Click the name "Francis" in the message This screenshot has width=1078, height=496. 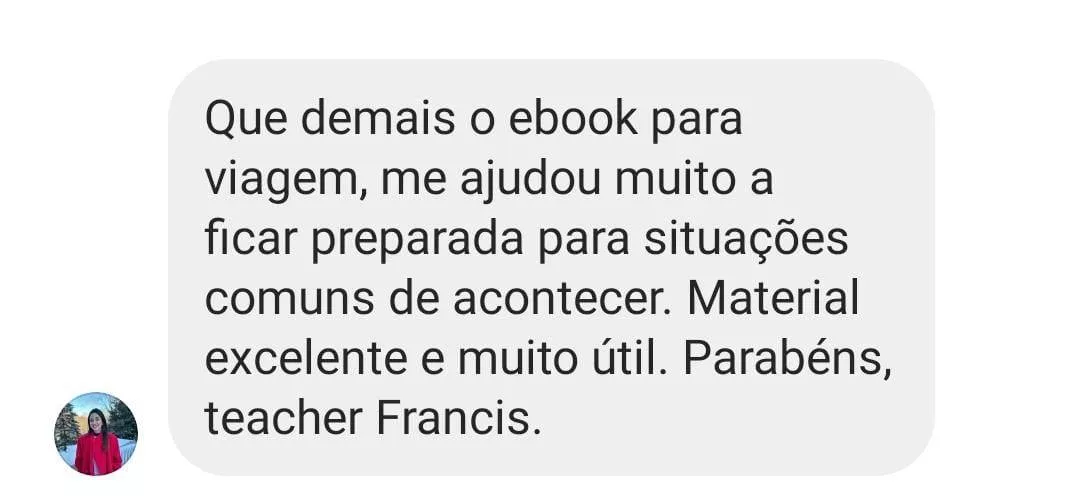click(x=454, y=418)
